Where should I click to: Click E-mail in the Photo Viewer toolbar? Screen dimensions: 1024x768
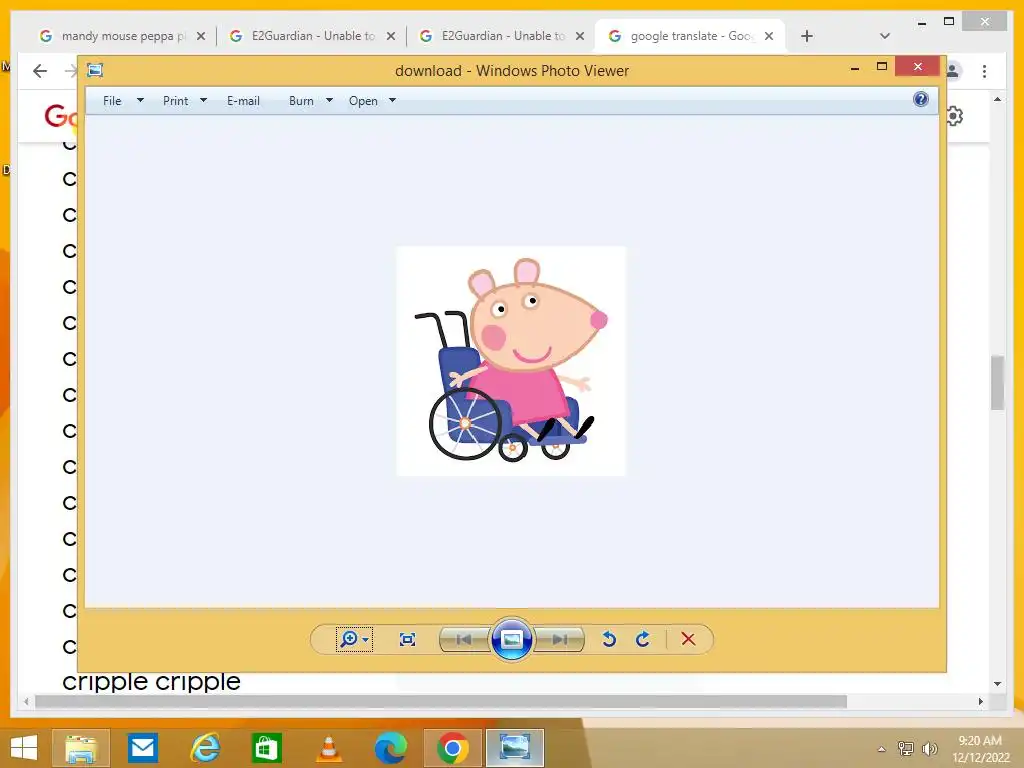pyautogui.click(x=244, y=101)
